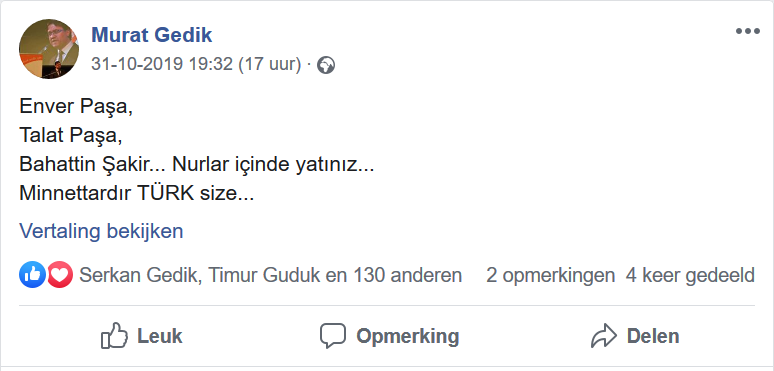View the 4 keer gedeeld shares
Image resolution: width=774 pixels, height=371 pixels.
tap(690, 275)
